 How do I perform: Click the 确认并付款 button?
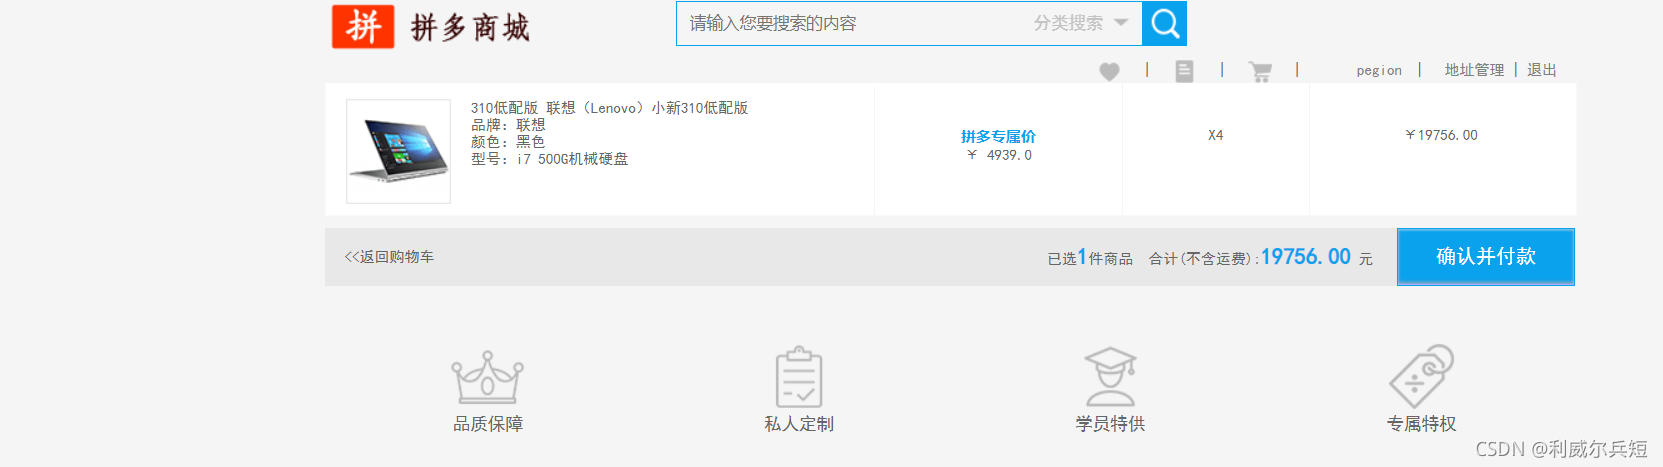tap(1485, 257)
